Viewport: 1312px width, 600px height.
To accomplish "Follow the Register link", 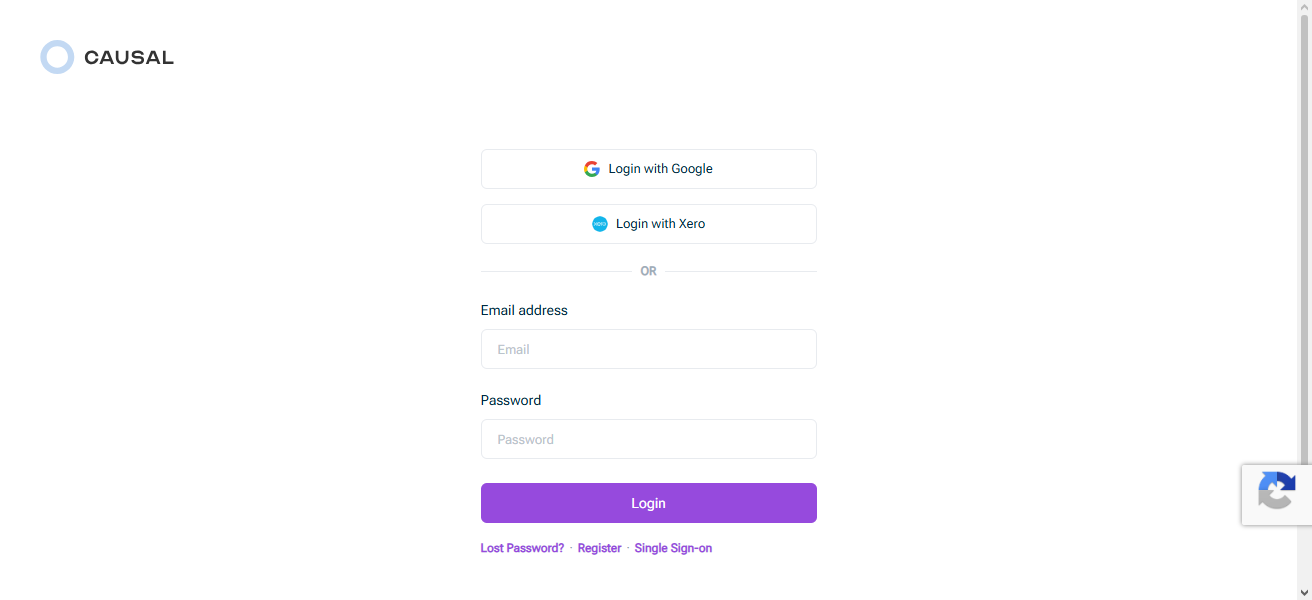I will 599,548.
